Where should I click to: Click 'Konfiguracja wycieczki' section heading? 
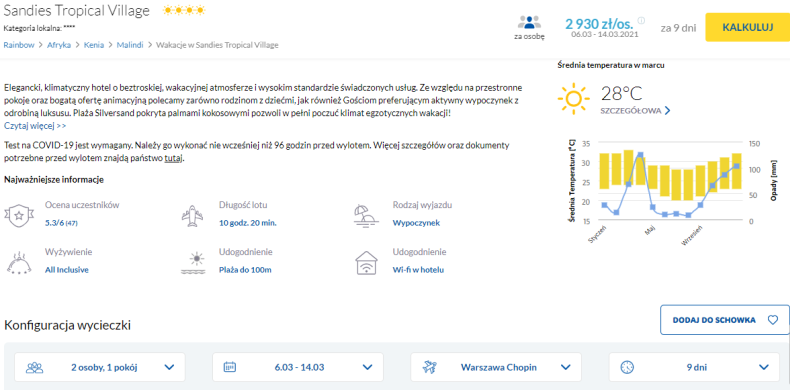68,326
